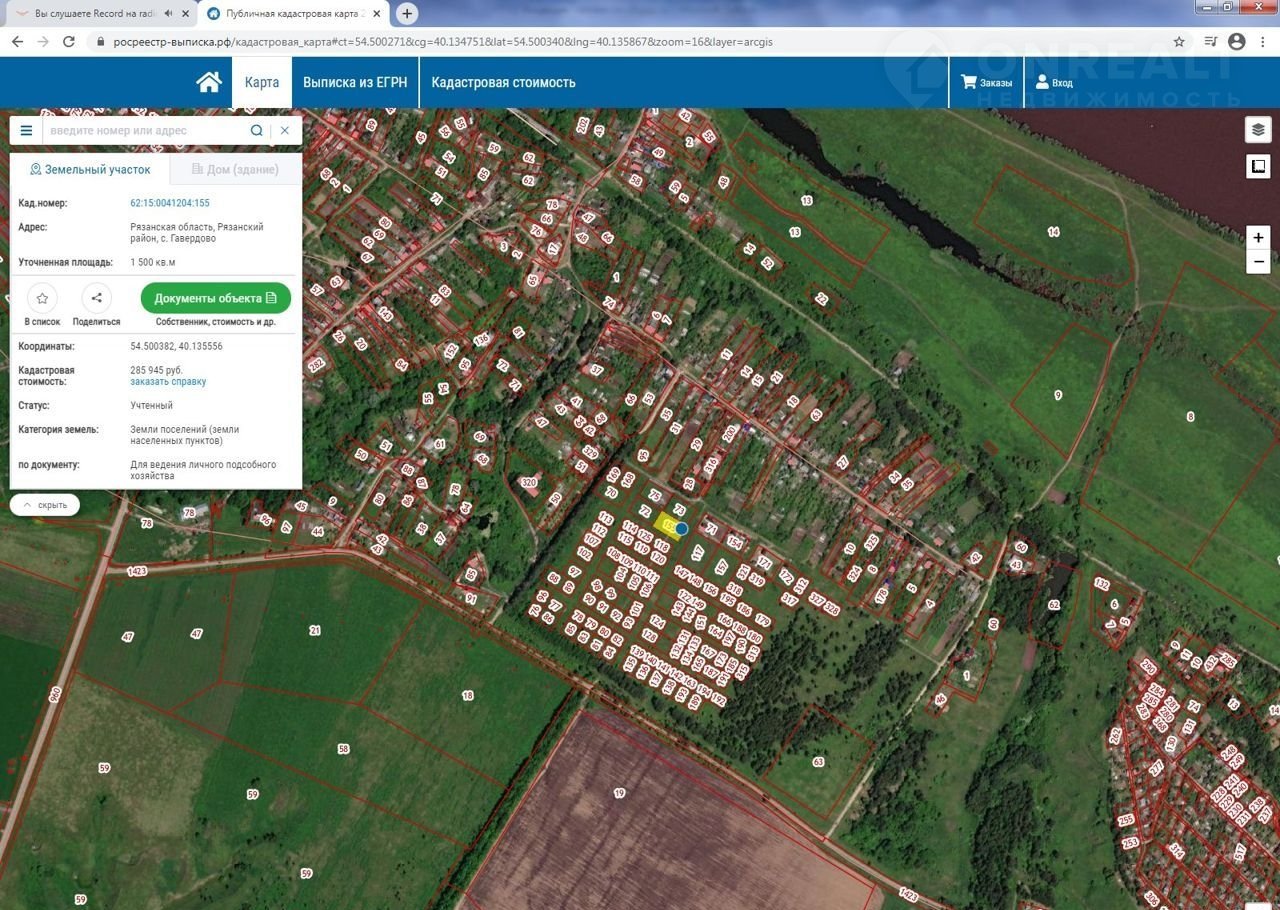Open the map layers selector

(1258, 130)
